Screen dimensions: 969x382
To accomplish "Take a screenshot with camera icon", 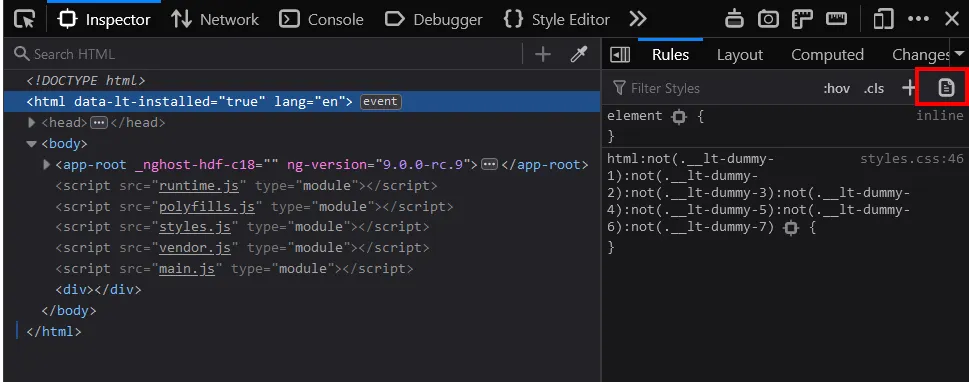I will (x=768, y=19).
